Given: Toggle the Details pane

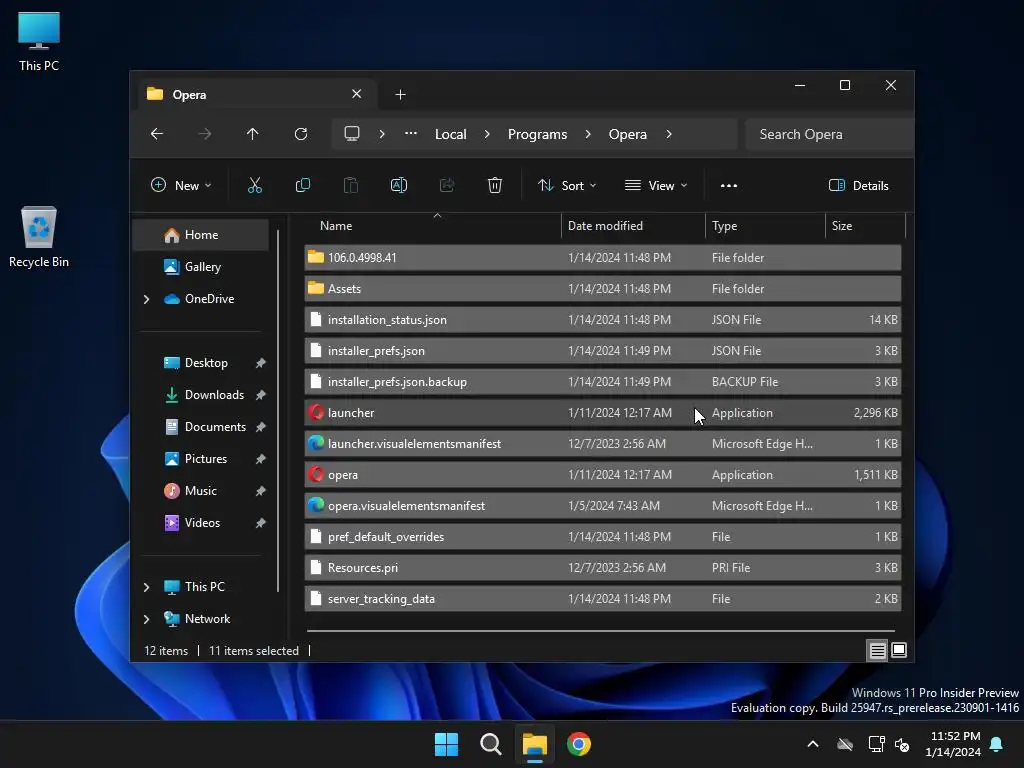Looking at the screenshot, I should (859, 185).
